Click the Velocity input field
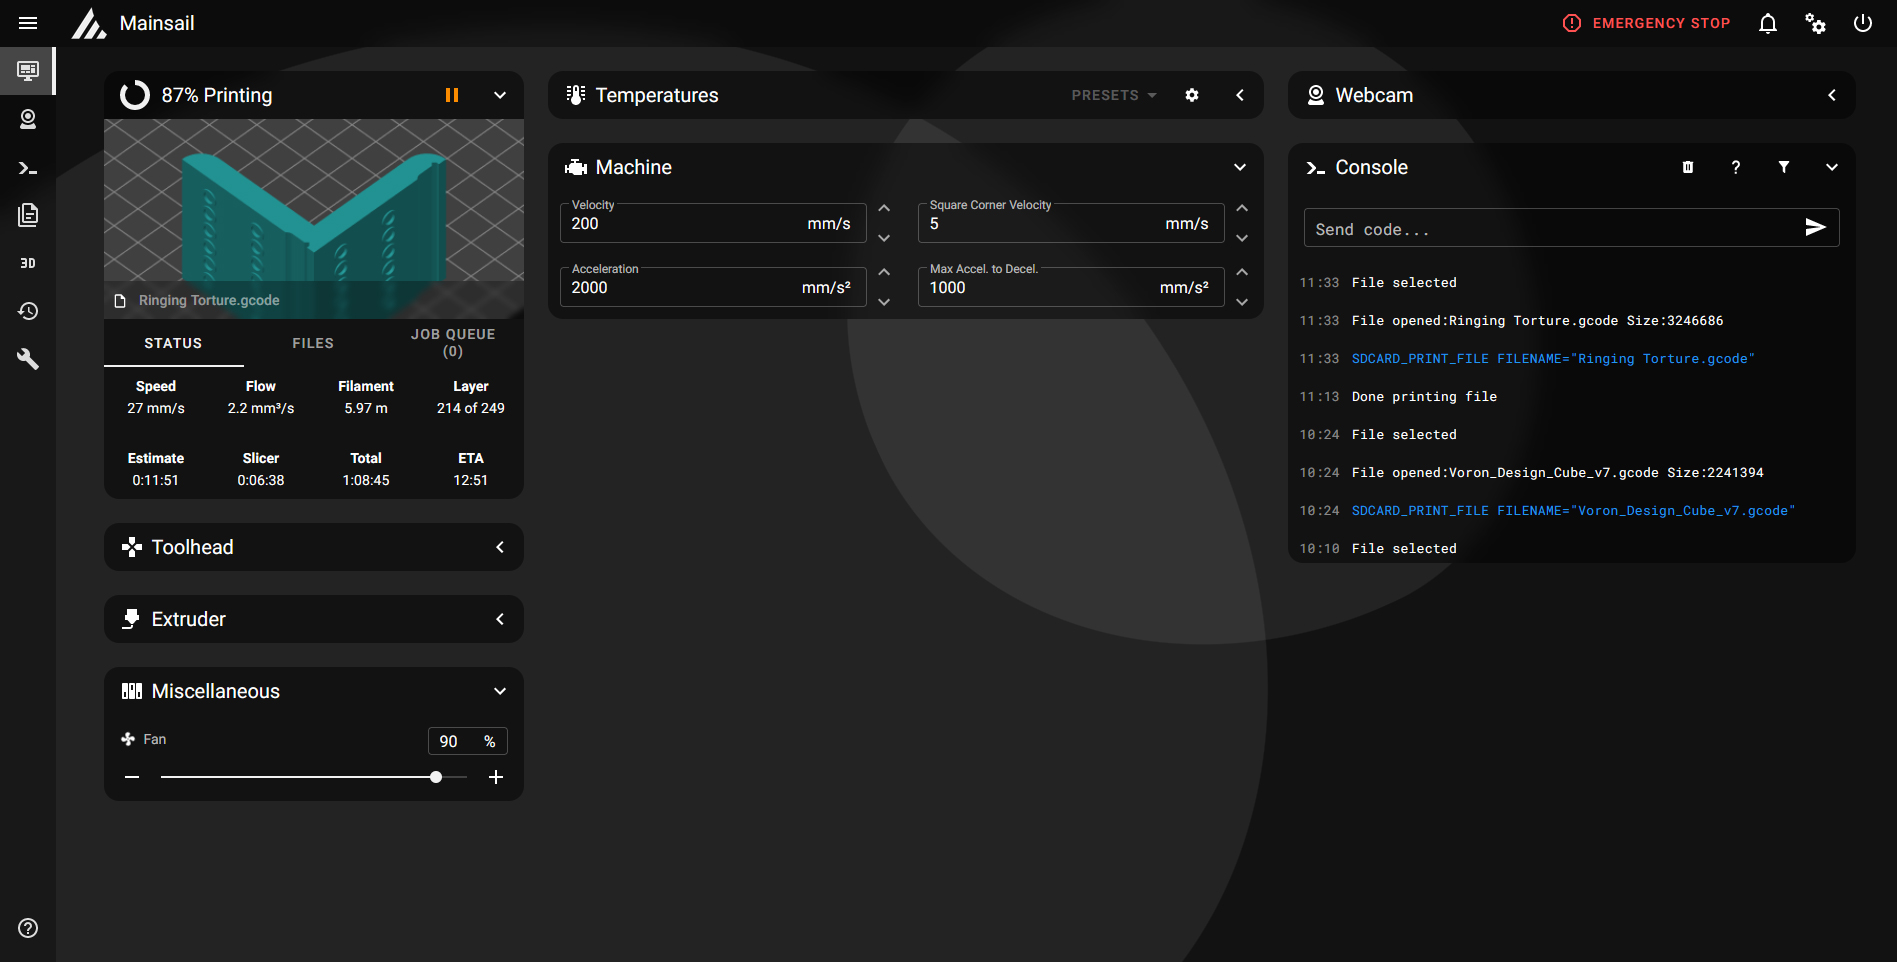This screenshot has height=962, width=1897. tap(713, 223)
